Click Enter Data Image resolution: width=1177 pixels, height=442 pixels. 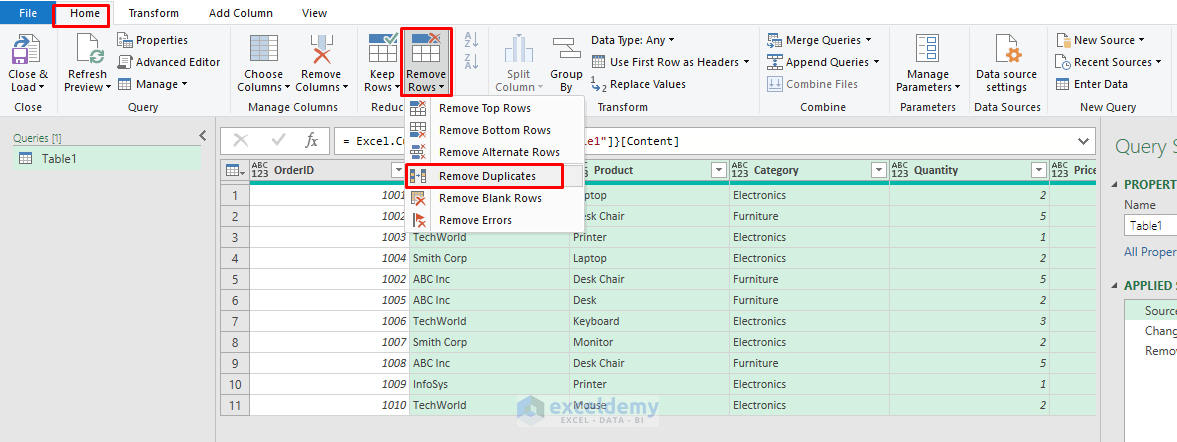point(1091,84)
